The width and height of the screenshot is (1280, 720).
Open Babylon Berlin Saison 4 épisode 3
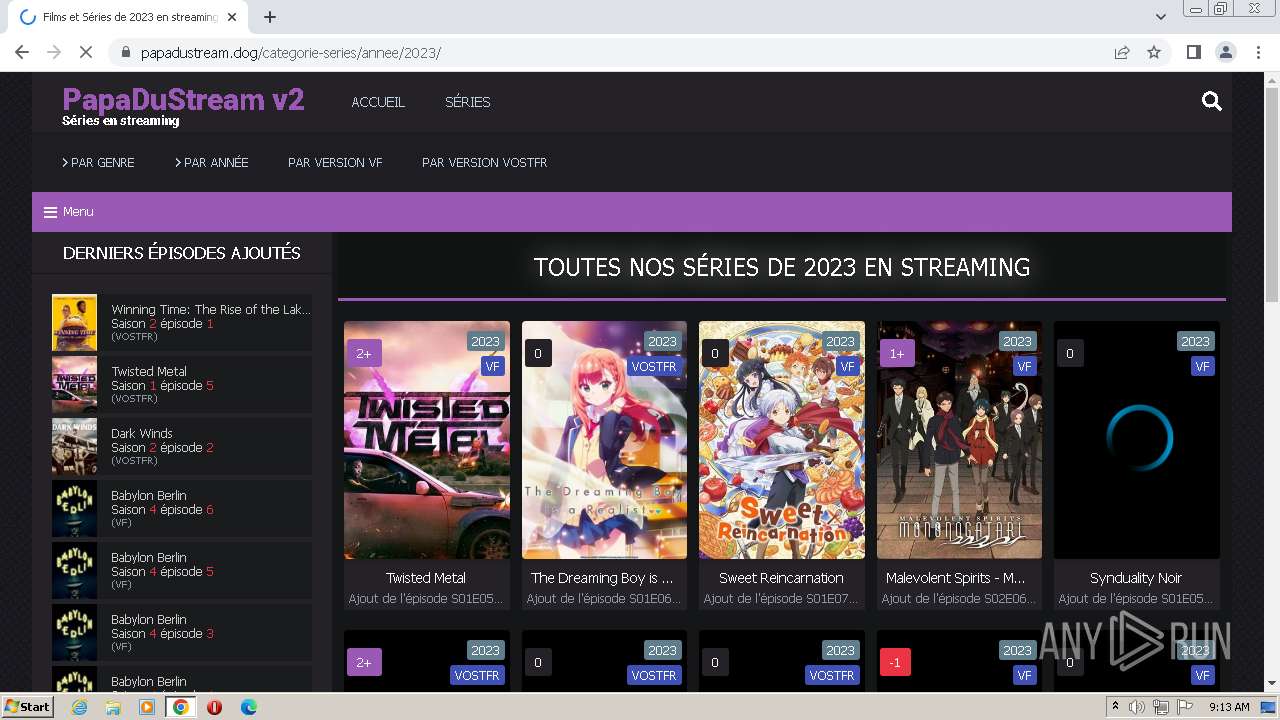182,632
